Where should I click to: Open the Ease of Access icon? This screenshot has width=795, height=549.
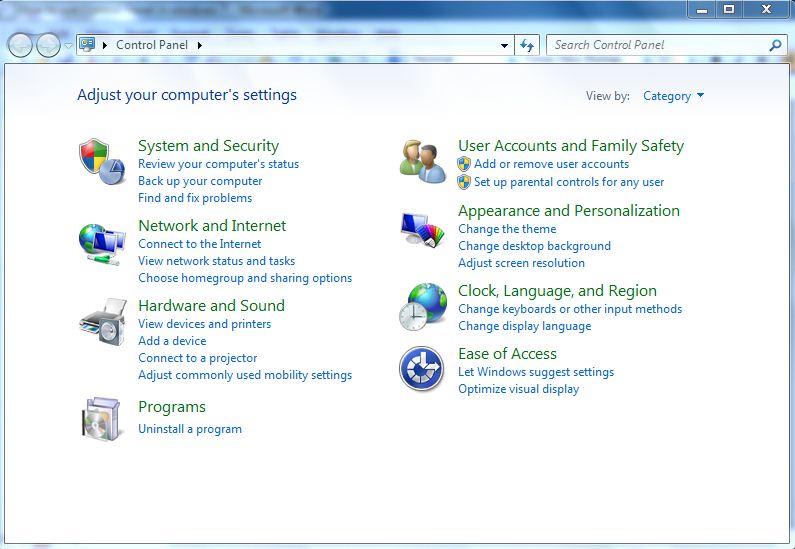coord(421,369)
